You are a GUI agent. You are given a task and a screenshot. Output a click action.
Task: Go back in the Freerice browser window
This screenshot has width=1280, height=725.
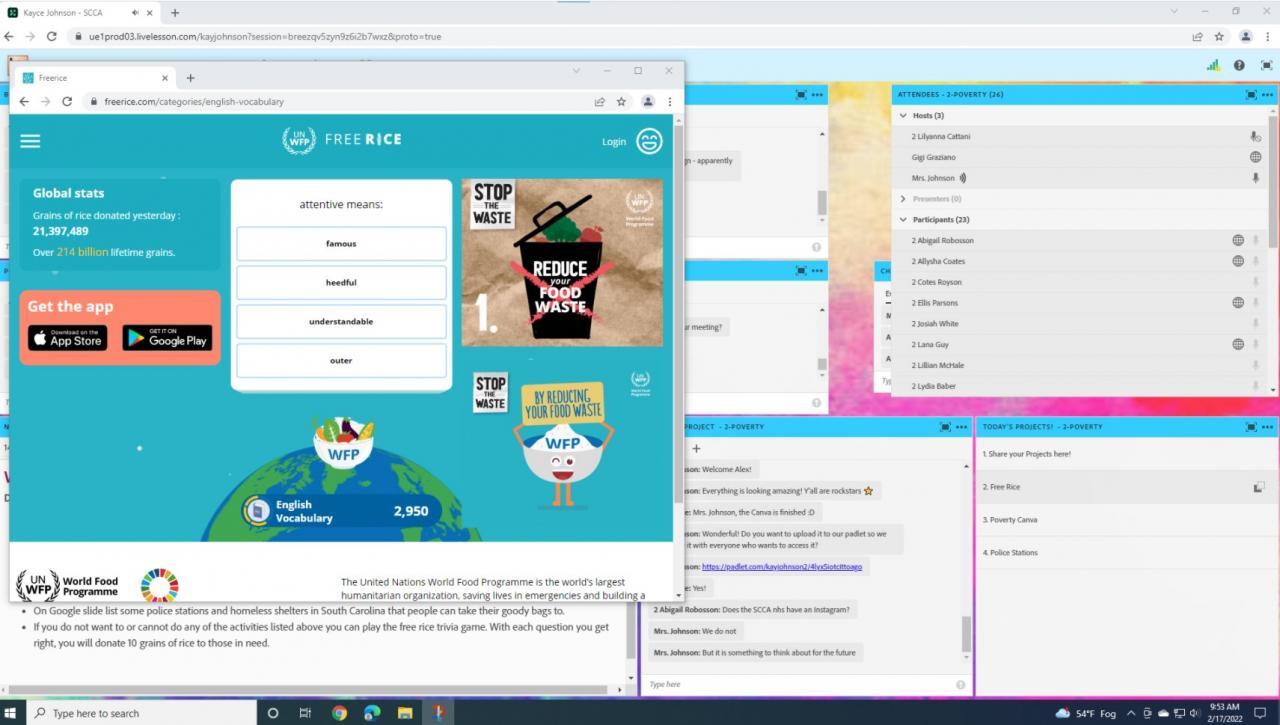(24, 101)
